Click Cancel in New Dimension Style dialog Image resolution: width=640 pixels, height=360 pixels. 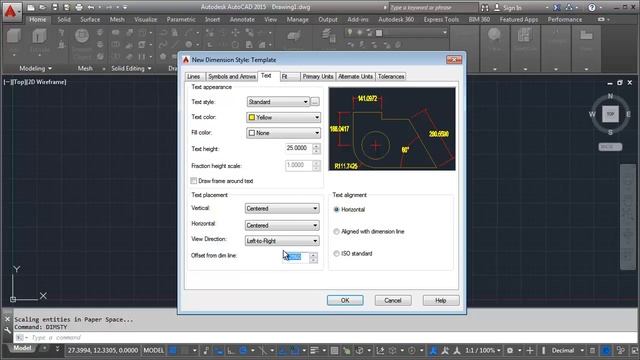pos(393,300)
